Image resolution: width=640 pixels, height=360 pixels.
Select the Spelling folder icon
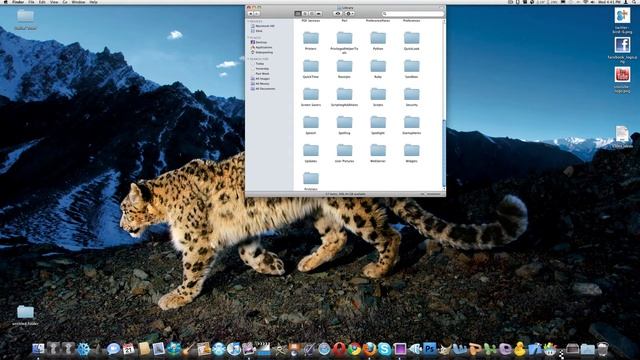point(344,123)
